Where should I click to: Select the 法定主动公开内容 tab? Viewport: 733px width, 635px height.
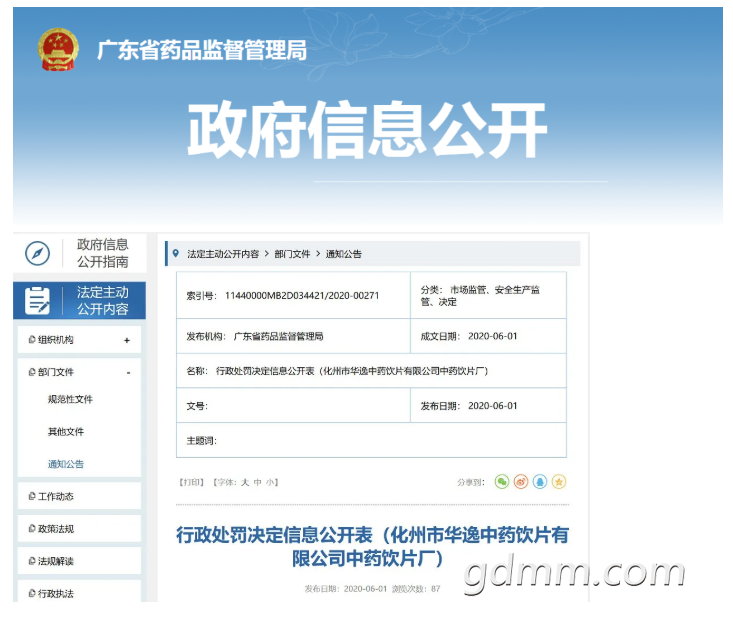79,300
